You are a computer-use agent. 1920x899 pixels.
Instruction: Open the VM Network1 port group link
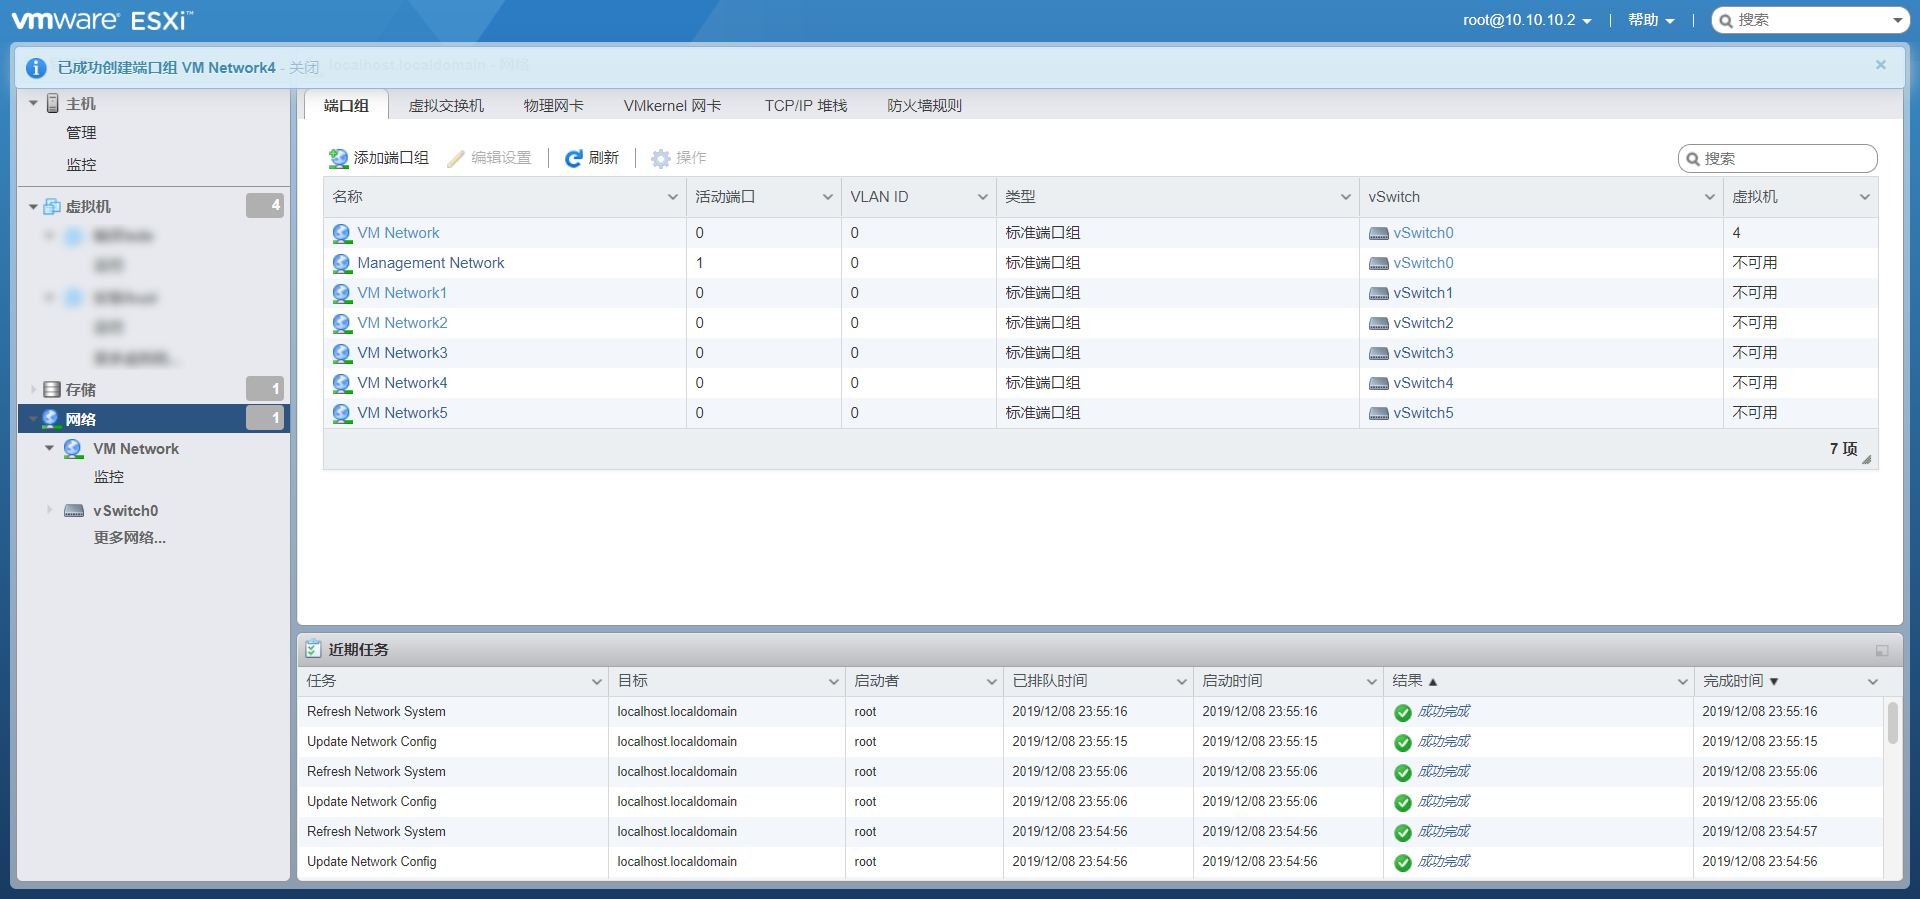[x=402, y=293]
